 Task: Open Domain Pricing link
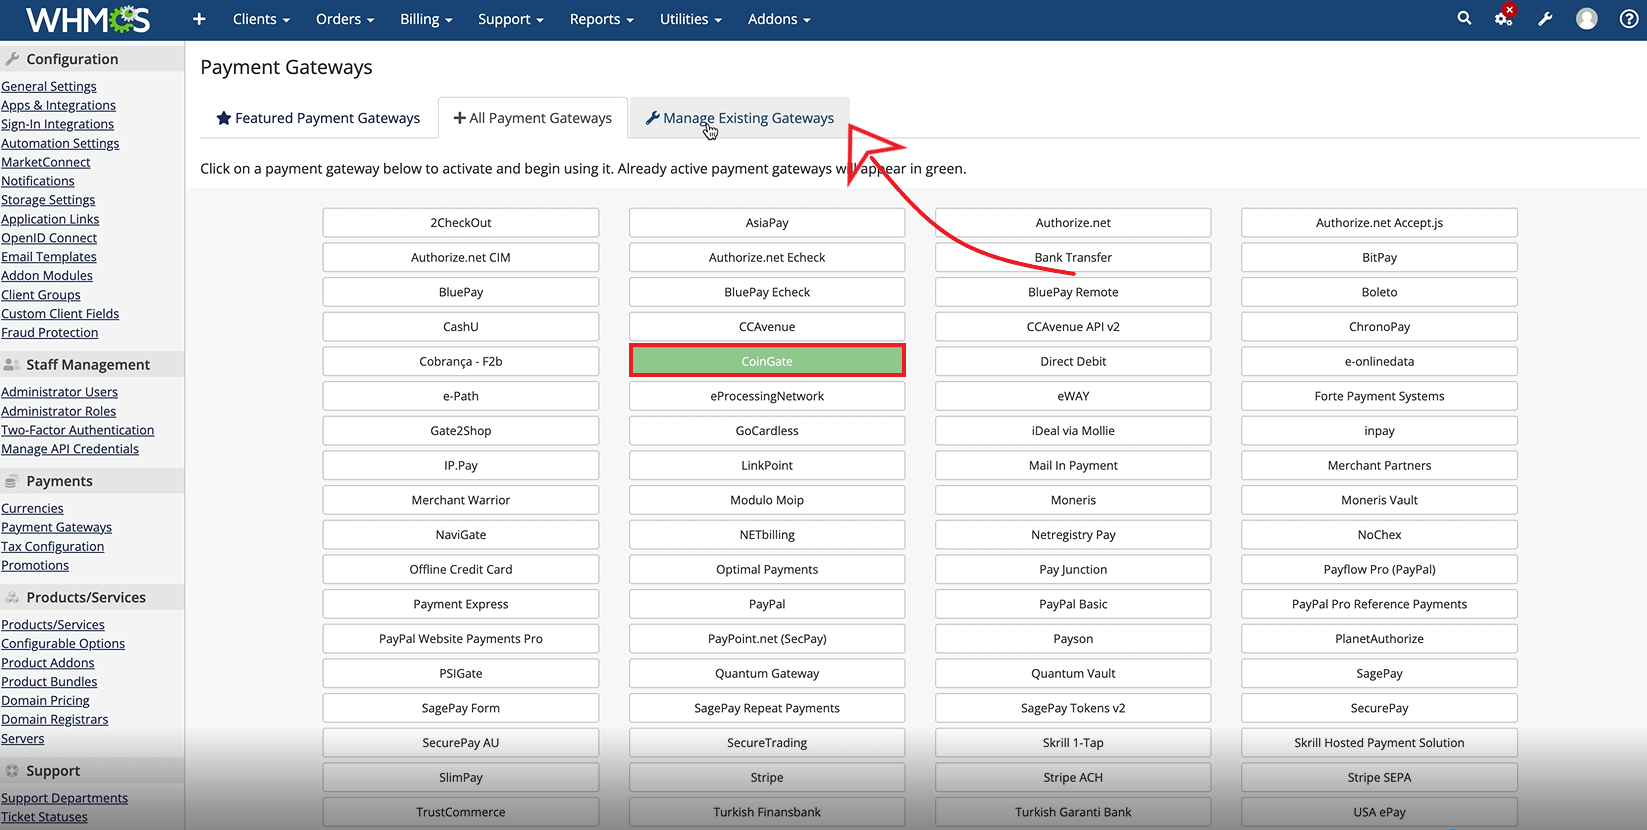[45, 700]
